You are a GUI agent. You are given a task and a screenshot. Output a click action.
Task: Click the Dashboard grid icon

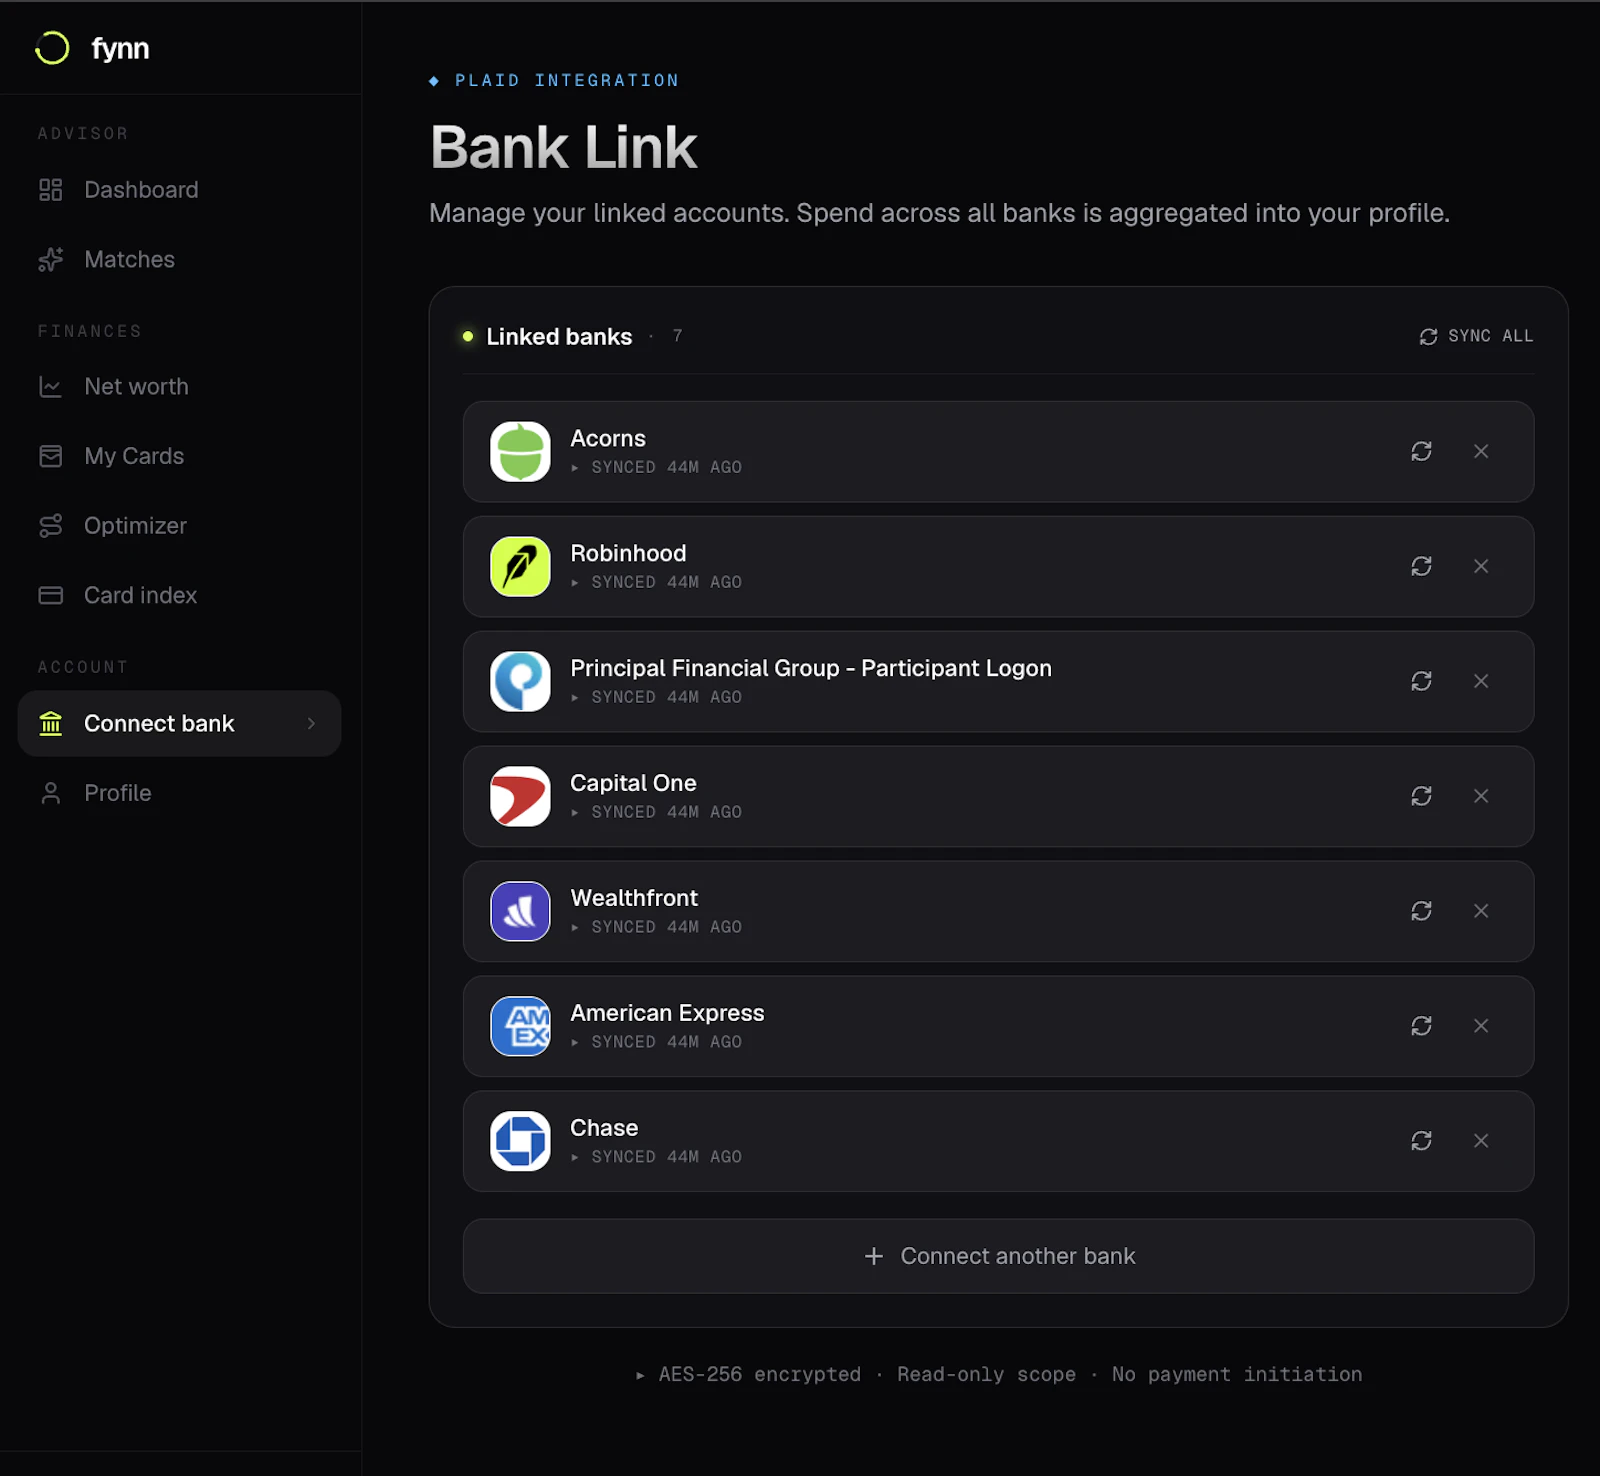point(51,190)
